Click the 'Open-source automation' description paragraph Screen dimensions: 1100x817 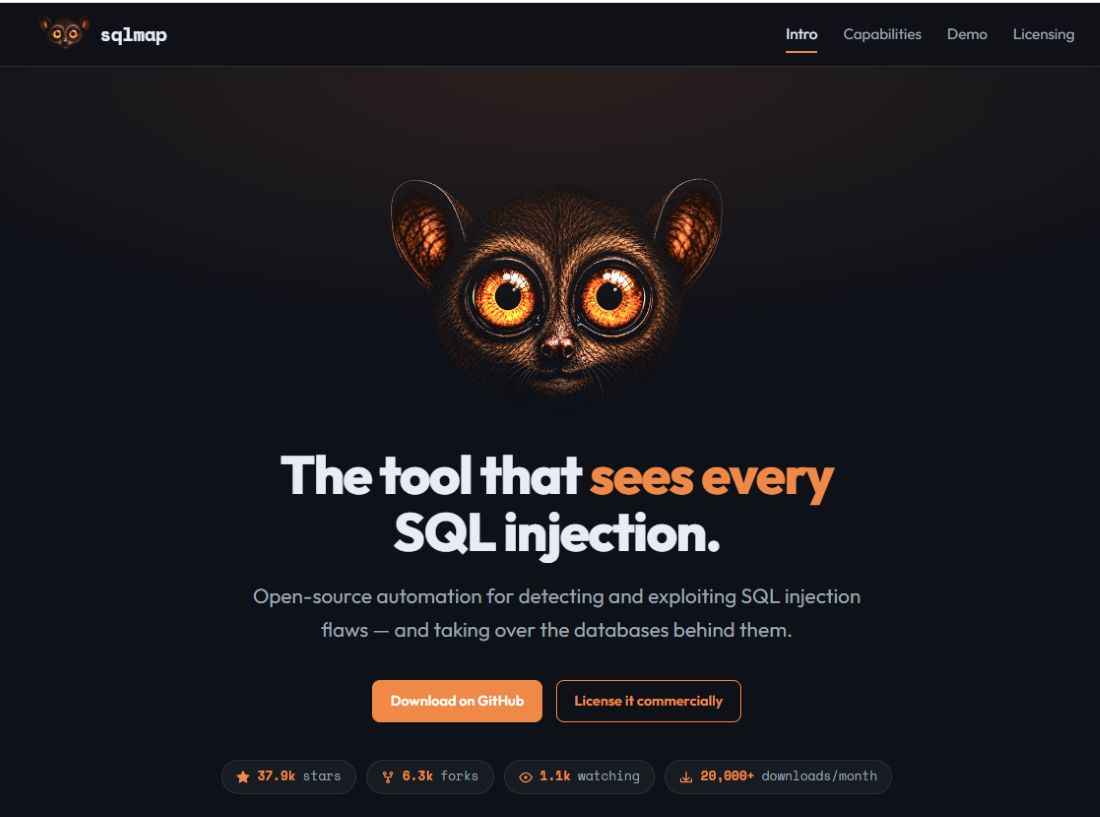[556, 613]
